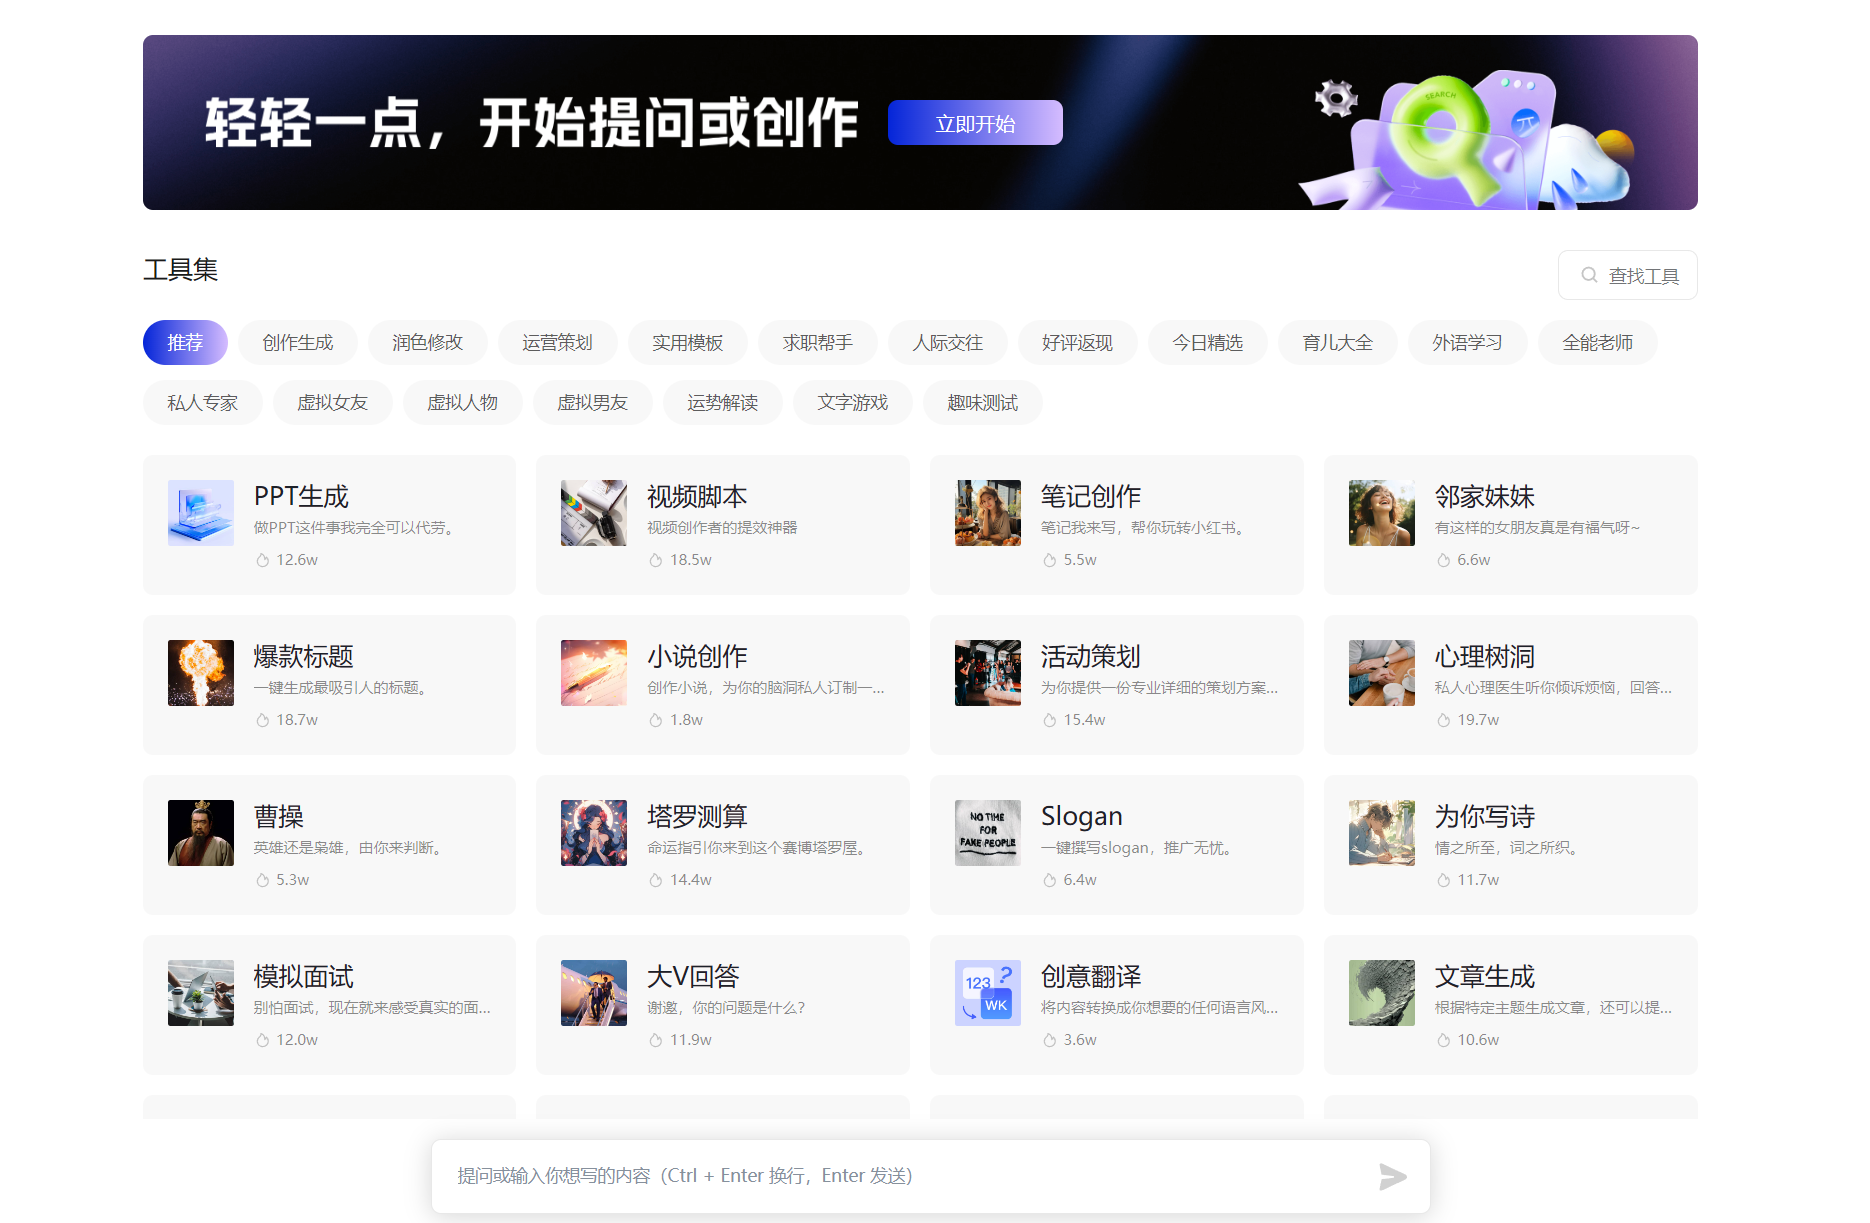The image size is (1870, 1223).
Task: Open the 视频脚本 tool title
Action: click(x=697, y=497)
